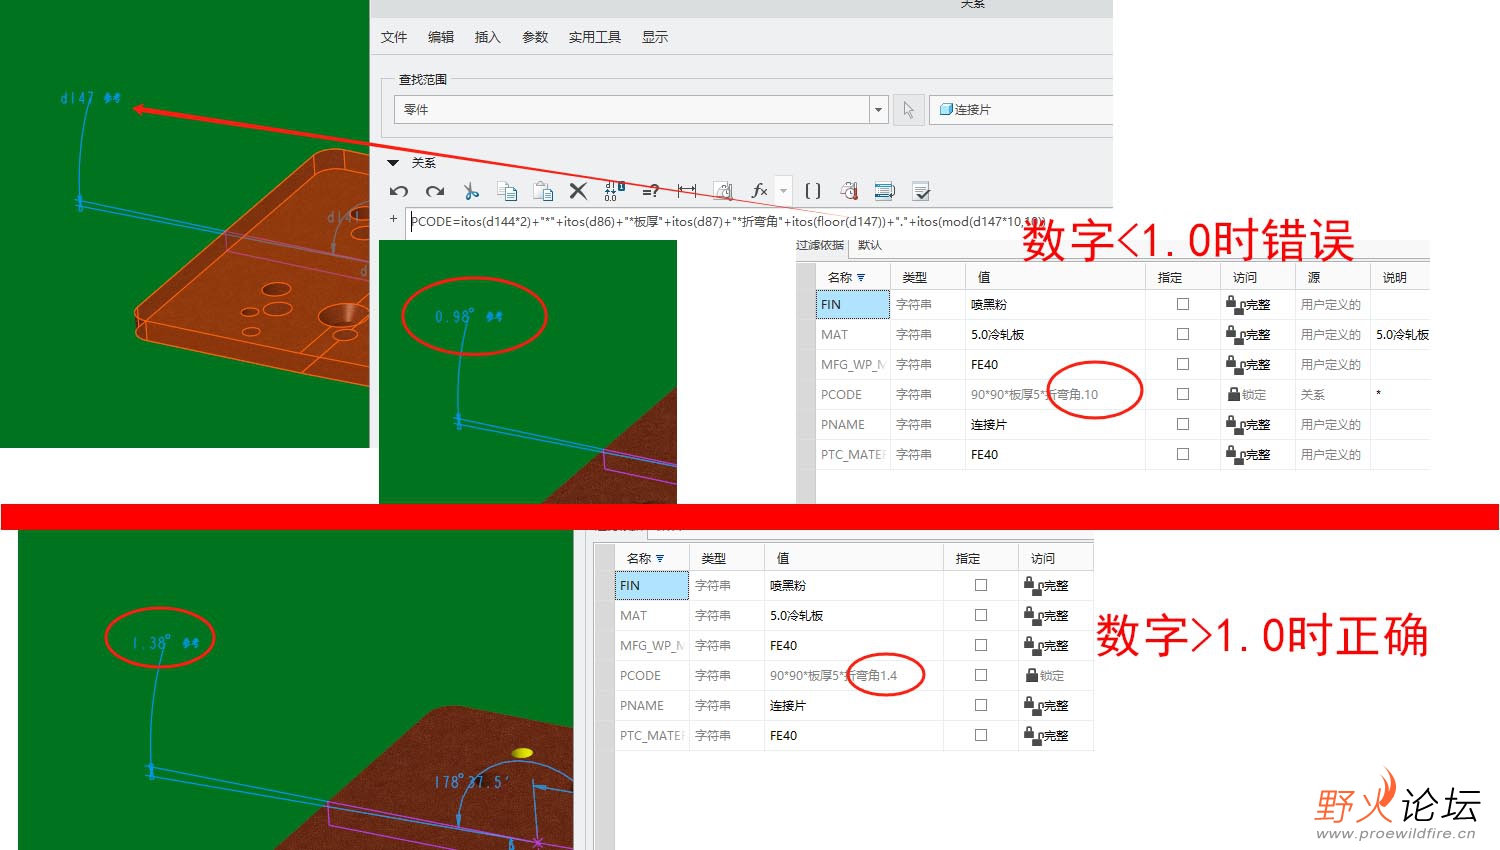The width and height of the screenshot is (1500, 850).
Task: Click the dimension display icon in relations toolbar
Action: 686,191
